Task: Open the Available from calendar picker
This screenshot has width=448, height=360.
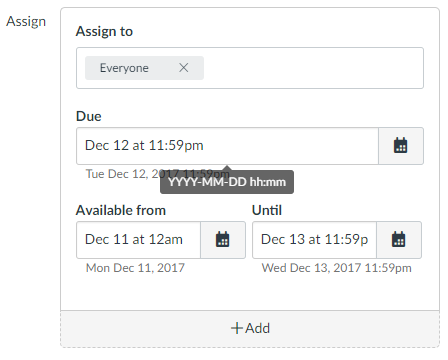Action: coord(223,240)
